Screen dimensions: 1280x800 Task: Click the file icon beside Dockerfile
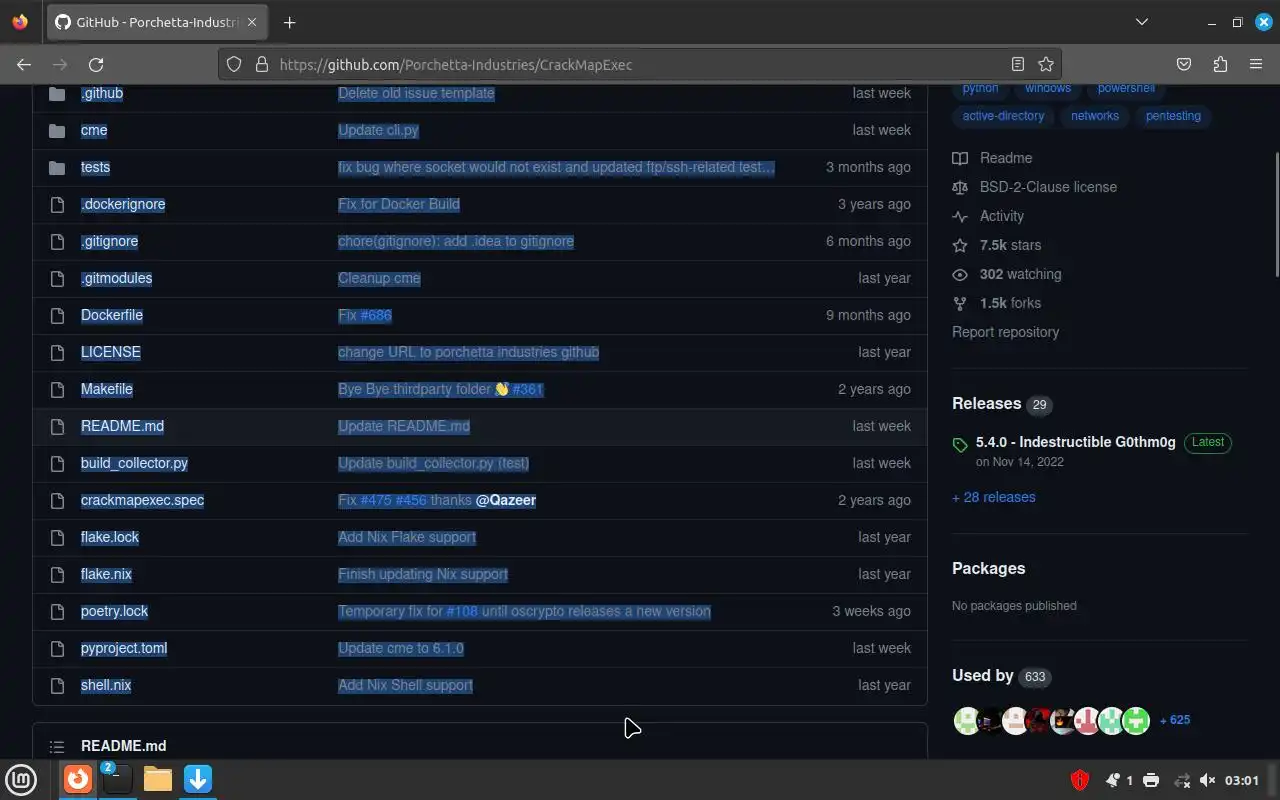[x=57, y=315]
